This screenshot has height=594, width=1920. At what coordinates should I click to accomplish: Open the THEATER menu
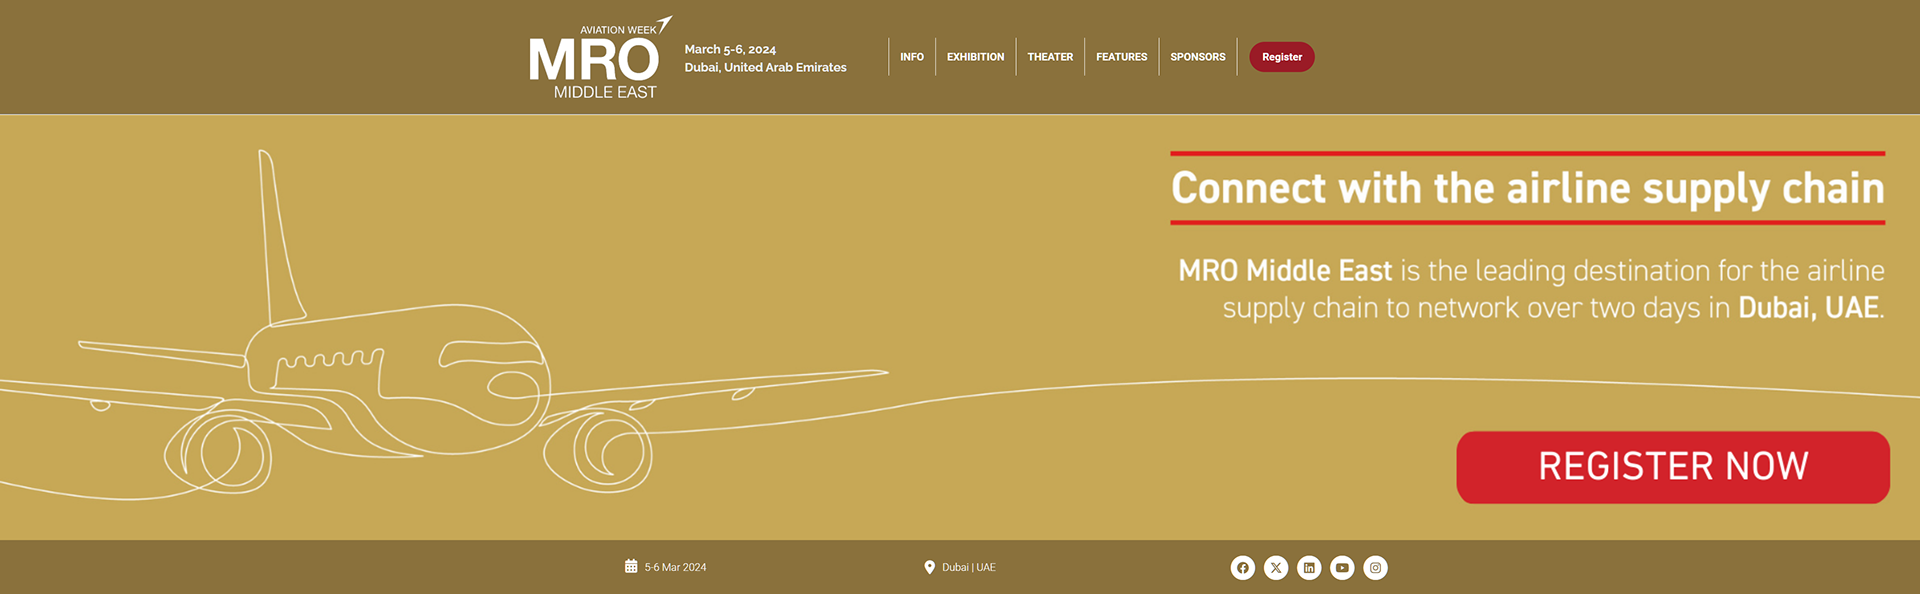(x=1050, y=57)
